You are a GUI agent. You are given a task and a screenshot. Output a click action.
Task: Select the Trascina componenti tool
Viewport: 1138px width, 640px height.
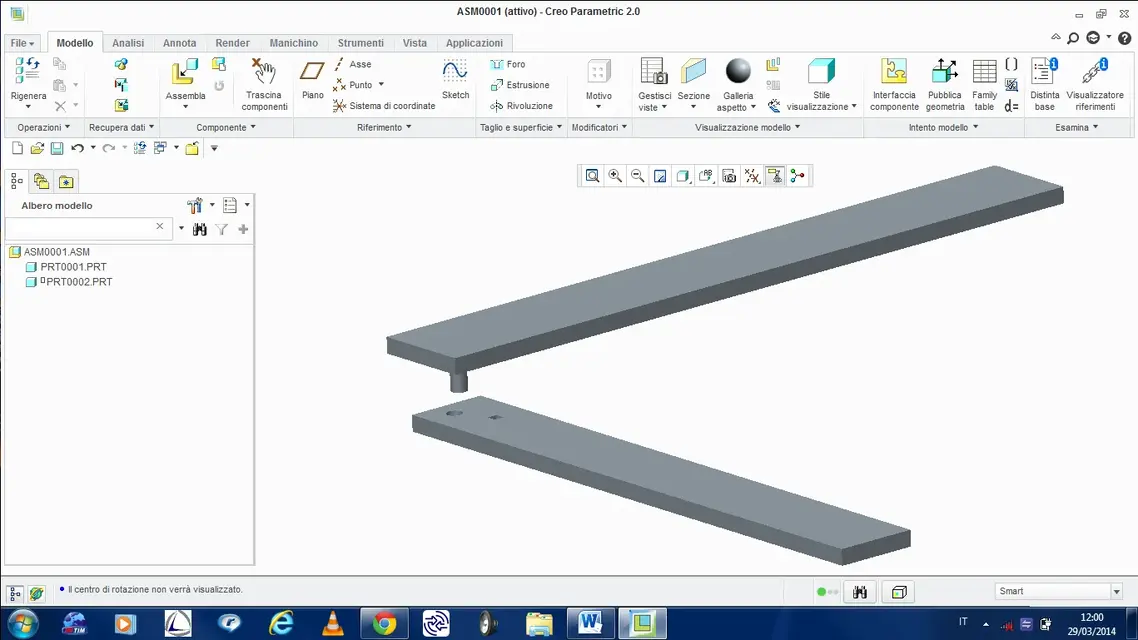pos(264,82)
